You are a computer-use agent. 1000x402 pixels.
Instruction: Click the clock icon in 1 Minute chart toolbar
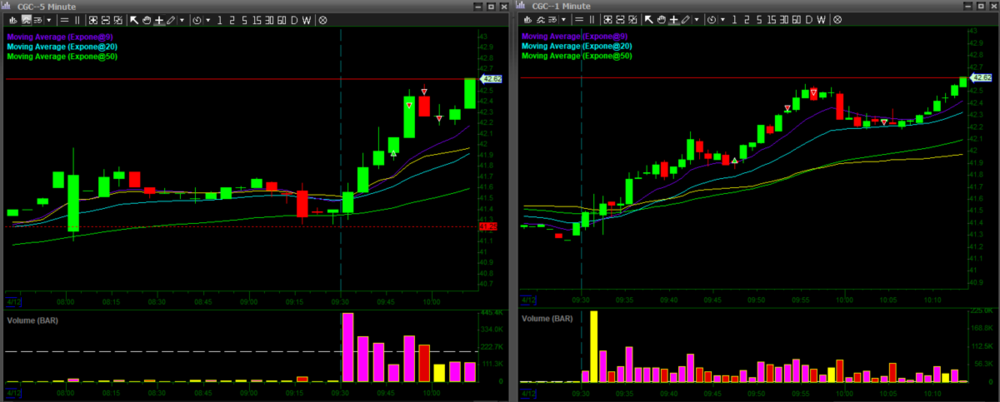[x=711, y=20]
